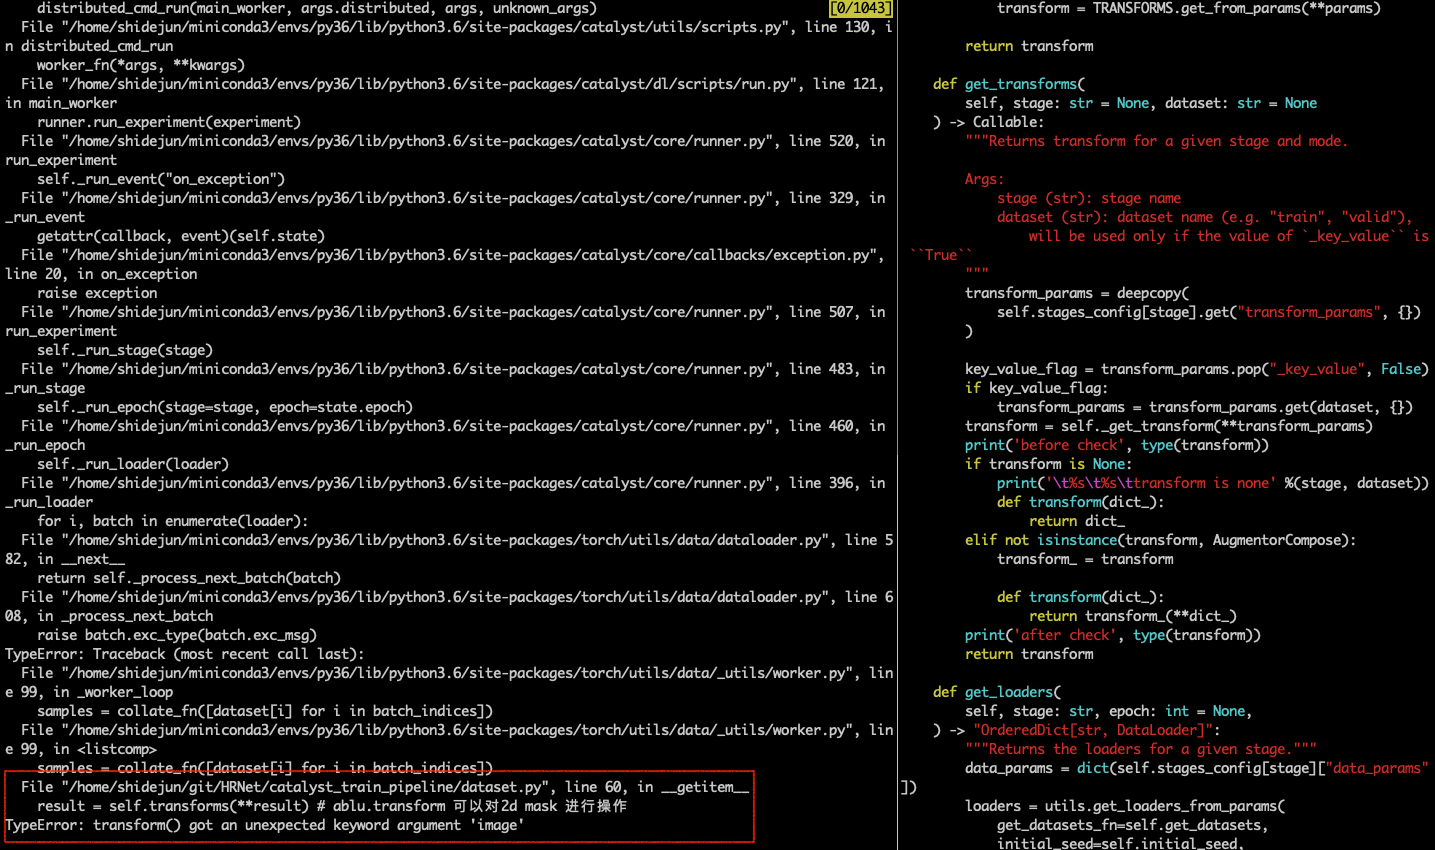Image resolution: width=1435 pixels, height=850 pixels.
Task: Click the print('before check', type(transform)) line
Action: [x=1117, y=445]
